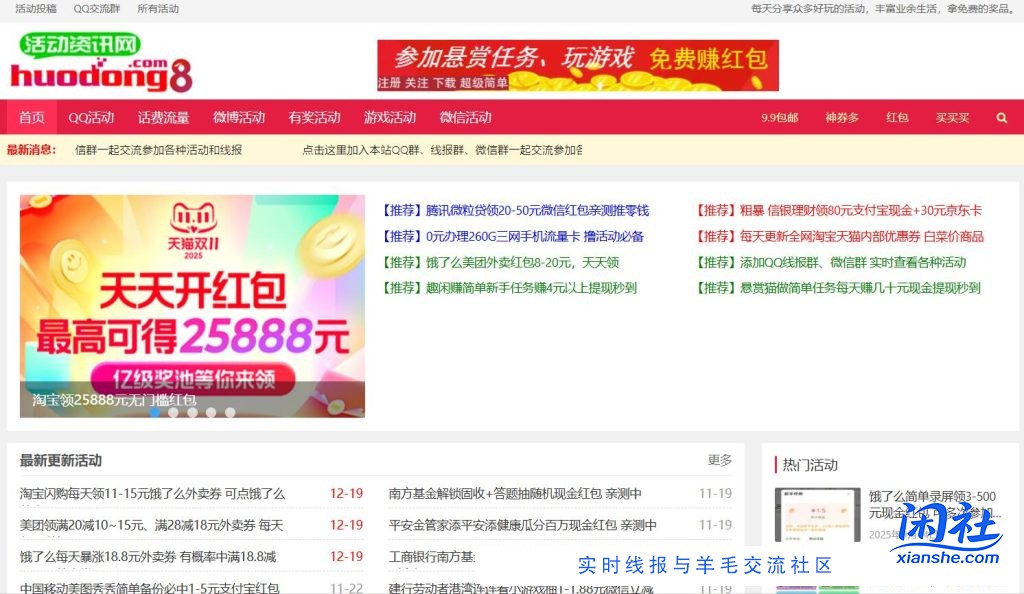
Task: Click 更多 to see more updated activities
Action: [717, 460]
